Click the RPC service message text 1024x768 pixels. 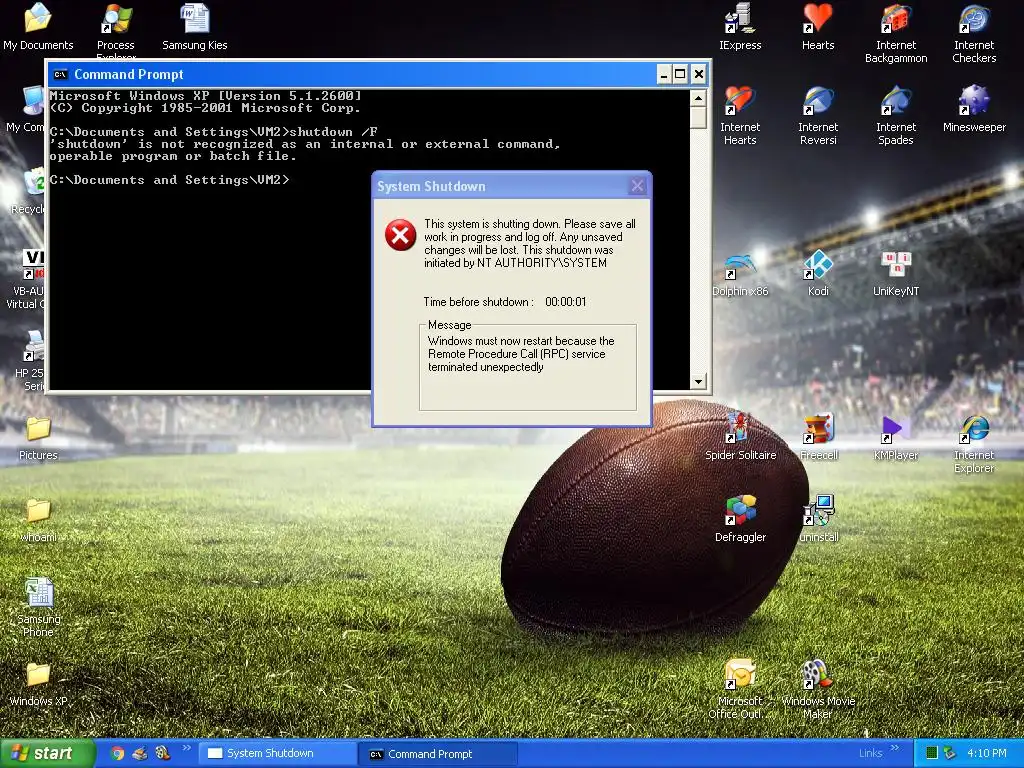tap(521, 354)
